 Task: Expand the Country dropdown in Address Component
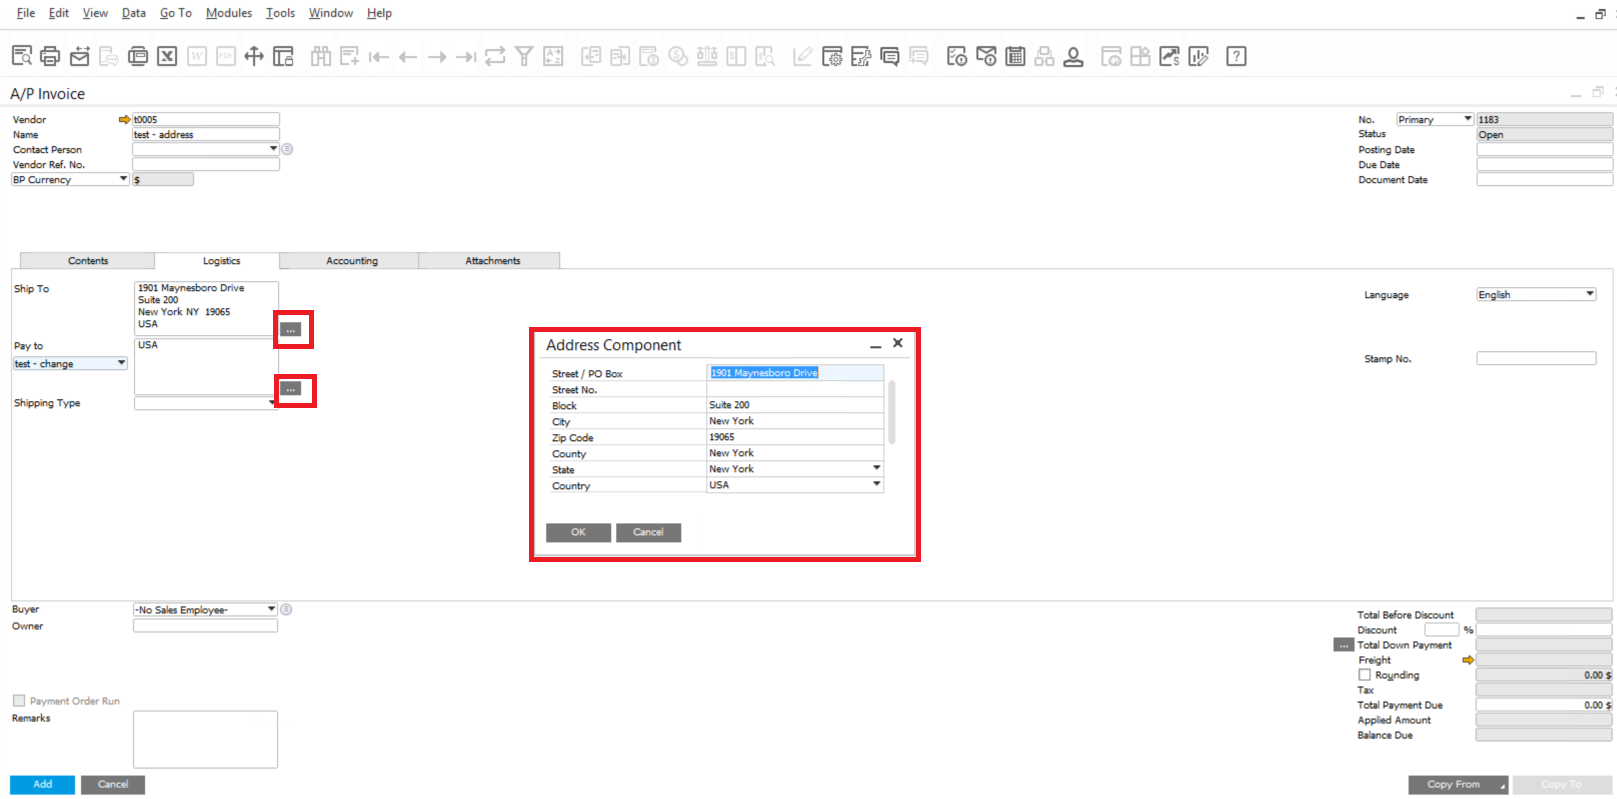[x=876, y=484]
